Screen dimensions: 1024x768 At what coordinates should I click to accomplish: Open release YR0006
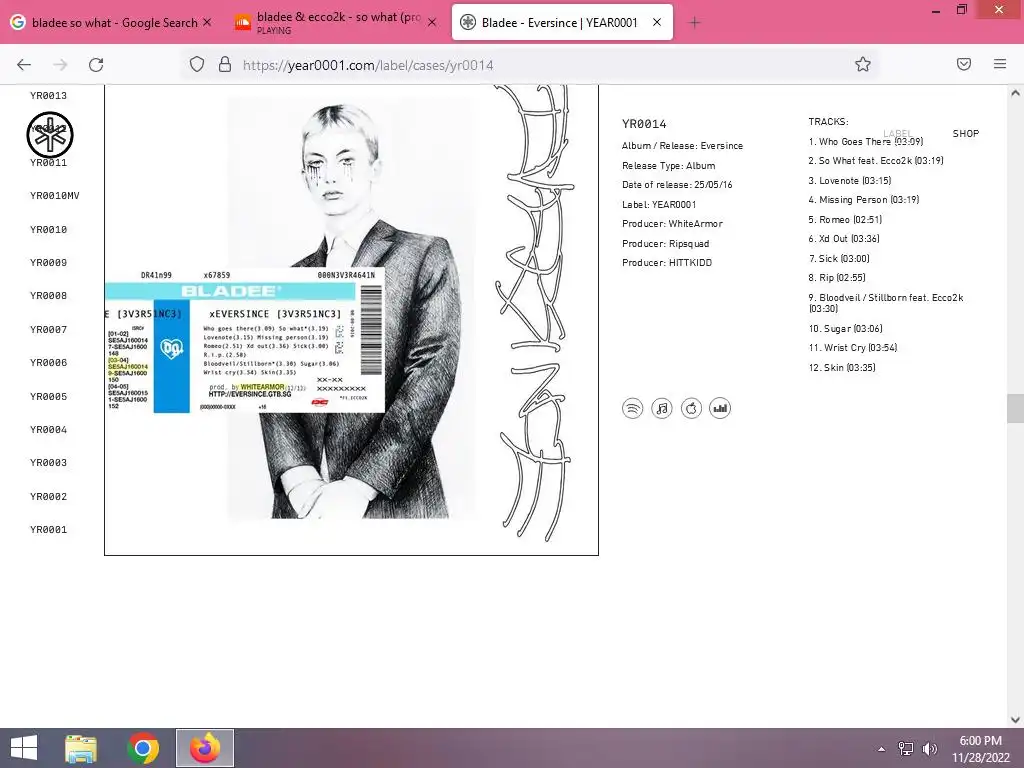(x=48, y=363)
